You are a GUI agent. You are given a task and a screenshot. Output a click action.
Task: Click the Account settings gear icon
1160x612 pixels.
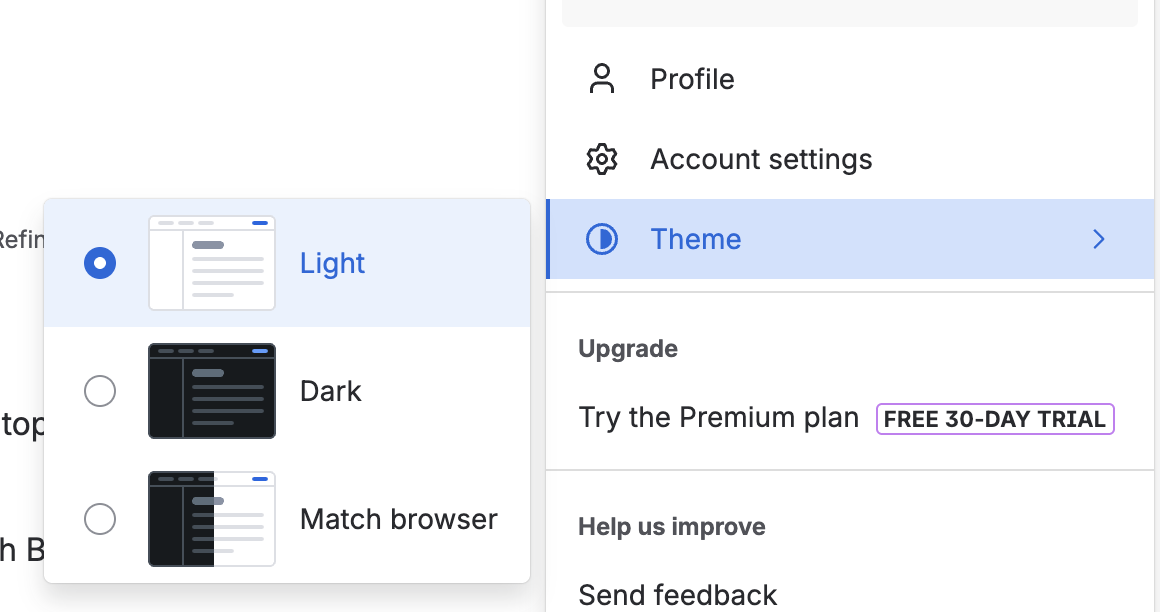(602, 159)
